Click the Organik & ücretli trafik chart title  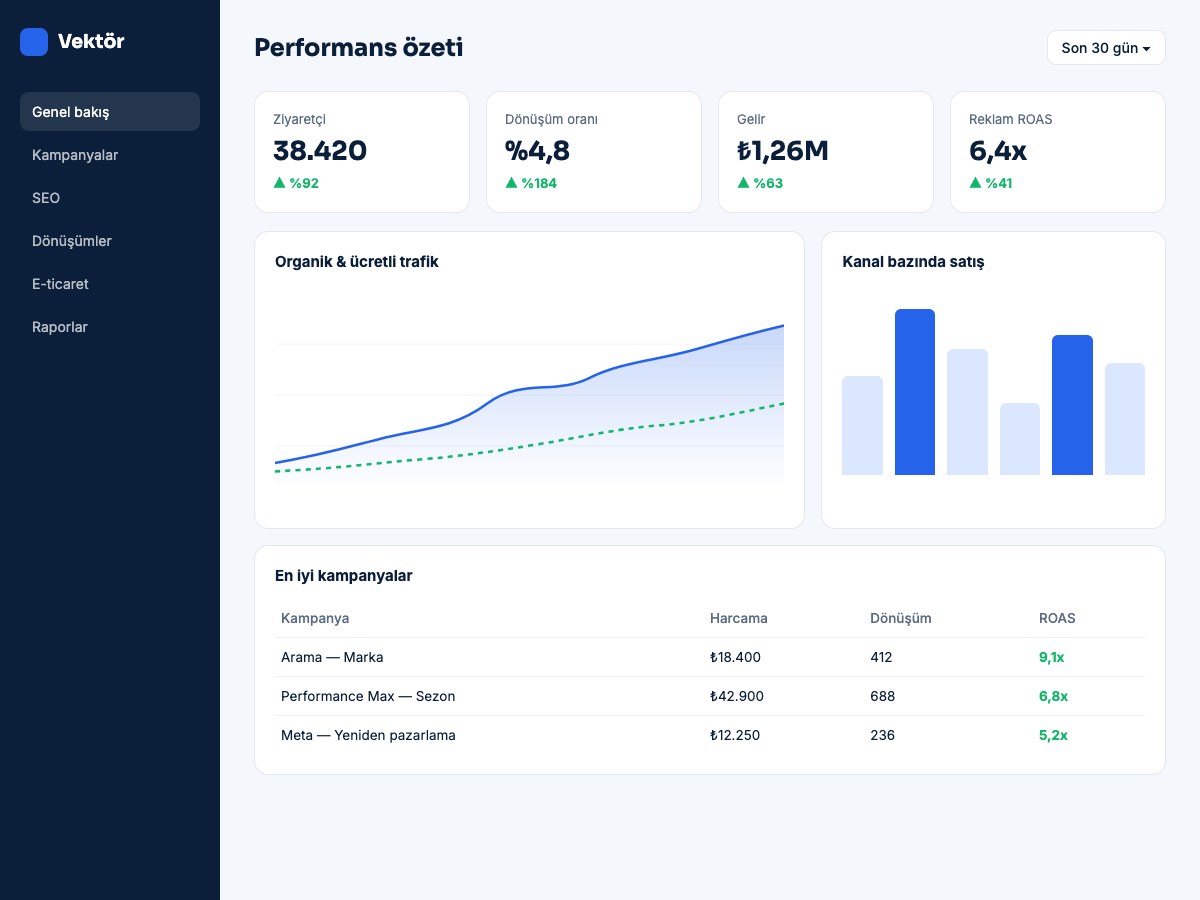click(357, 262)
